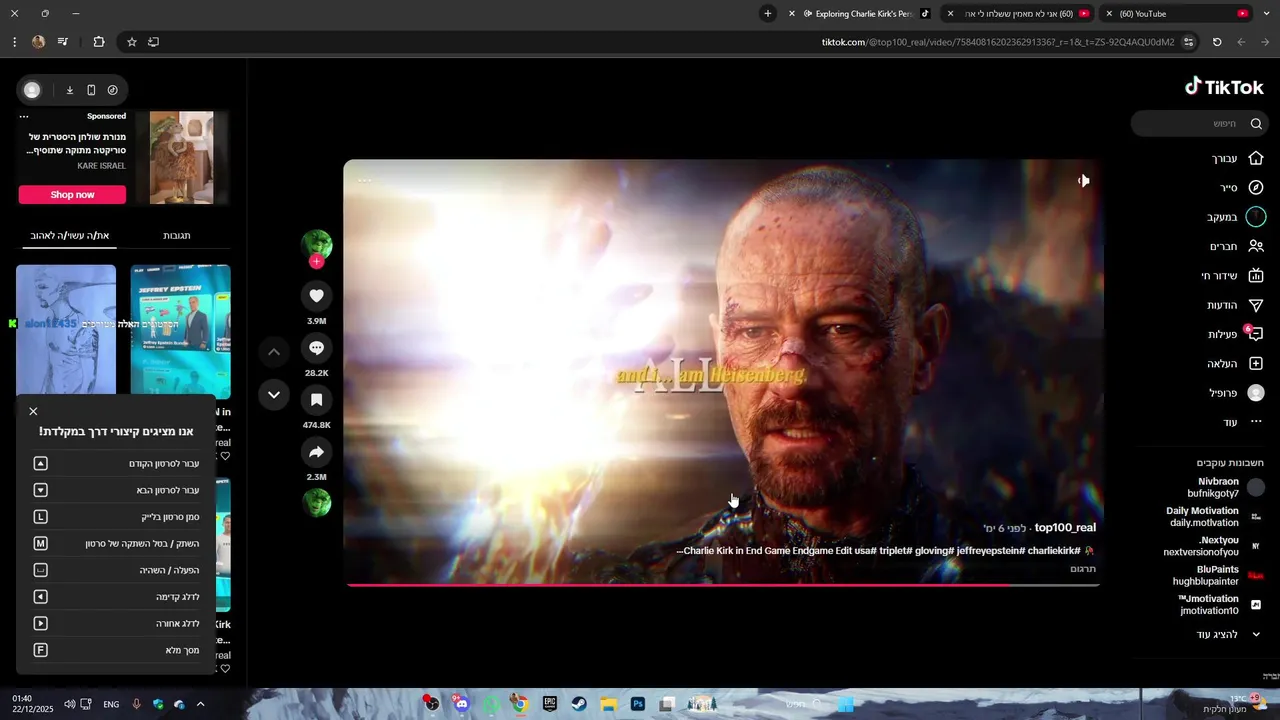Image resolution: width=1280 pixels, height=720 pixels.
Task: Open the Friends (חברים) sidebar item
Action: tap(1236, 246)
